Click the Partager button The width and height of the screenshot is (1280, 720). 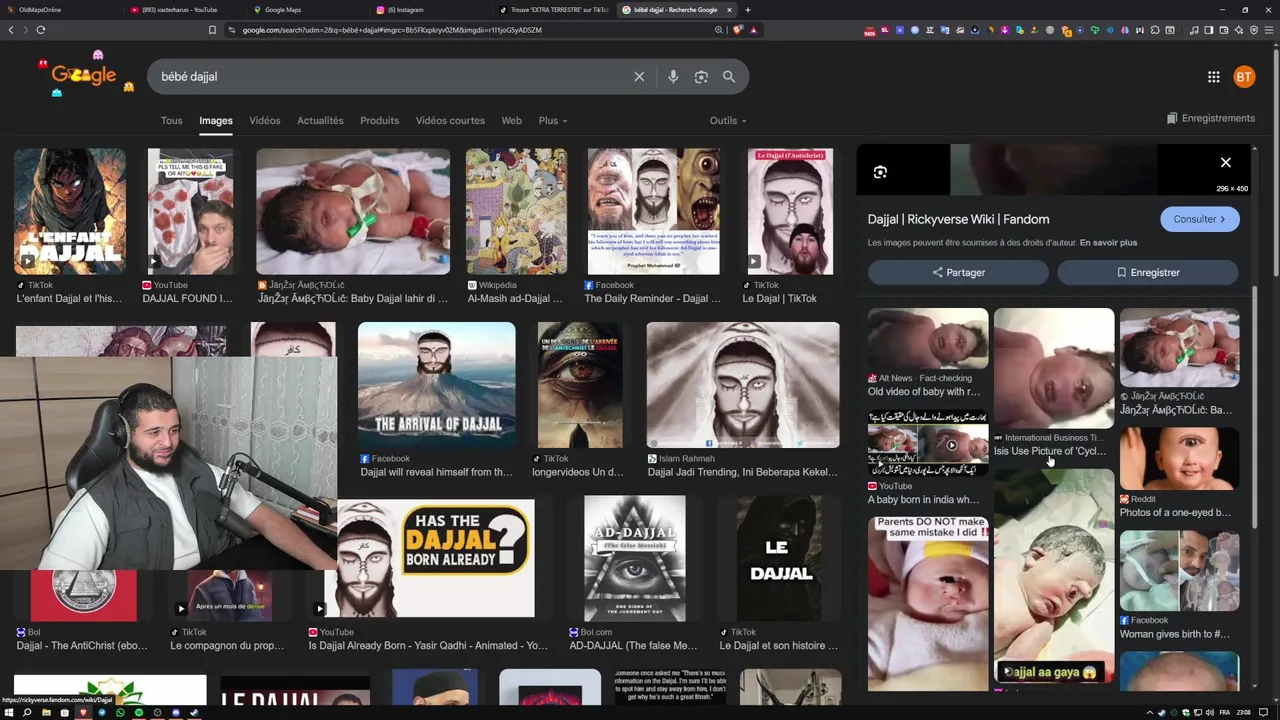(x=958, y=272)
